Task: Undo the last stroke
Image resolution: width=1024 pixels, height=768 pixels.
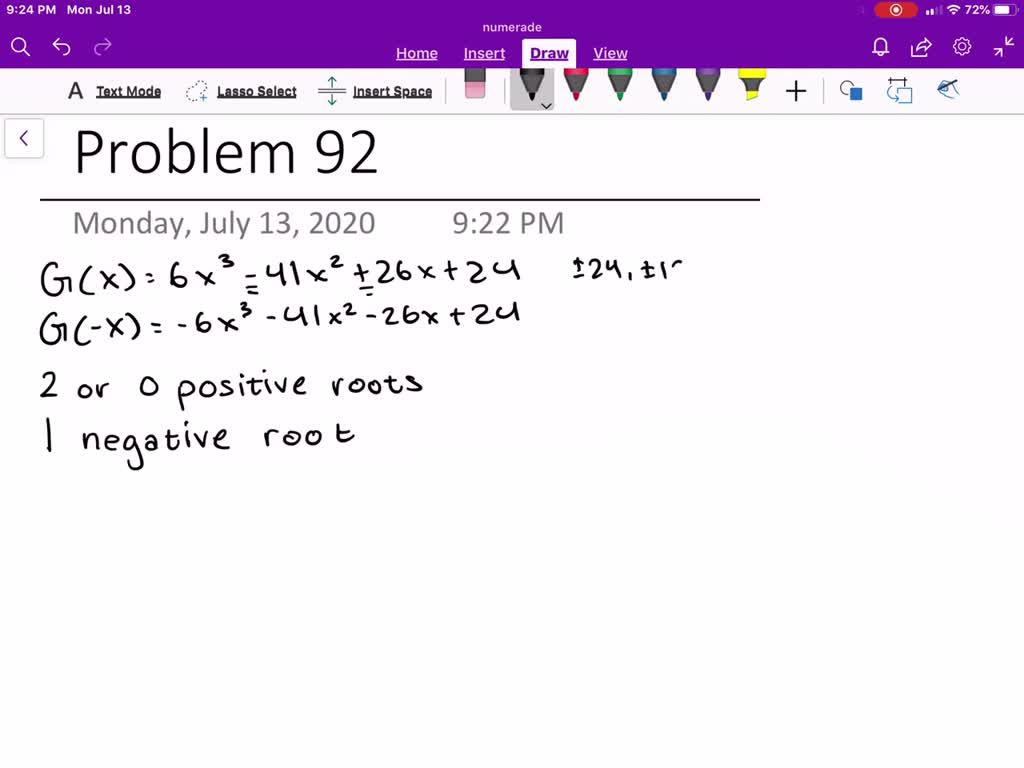Action: click(x=61, y=47)
